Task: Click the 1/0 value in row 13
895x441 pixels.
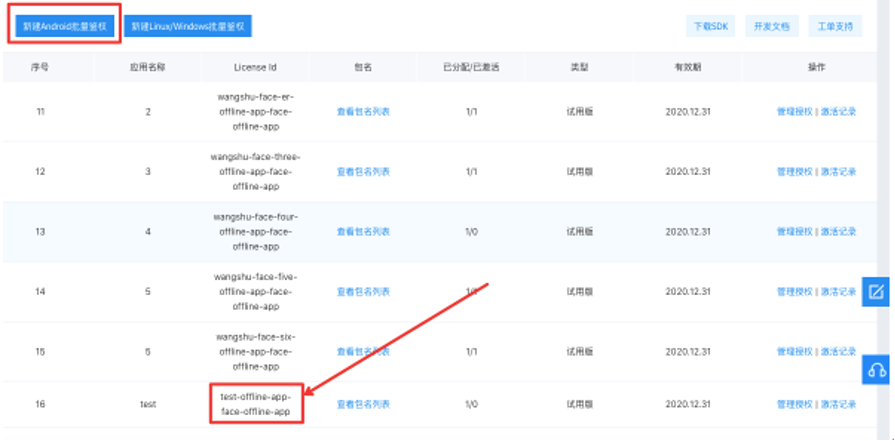Action: coord(471,232)
